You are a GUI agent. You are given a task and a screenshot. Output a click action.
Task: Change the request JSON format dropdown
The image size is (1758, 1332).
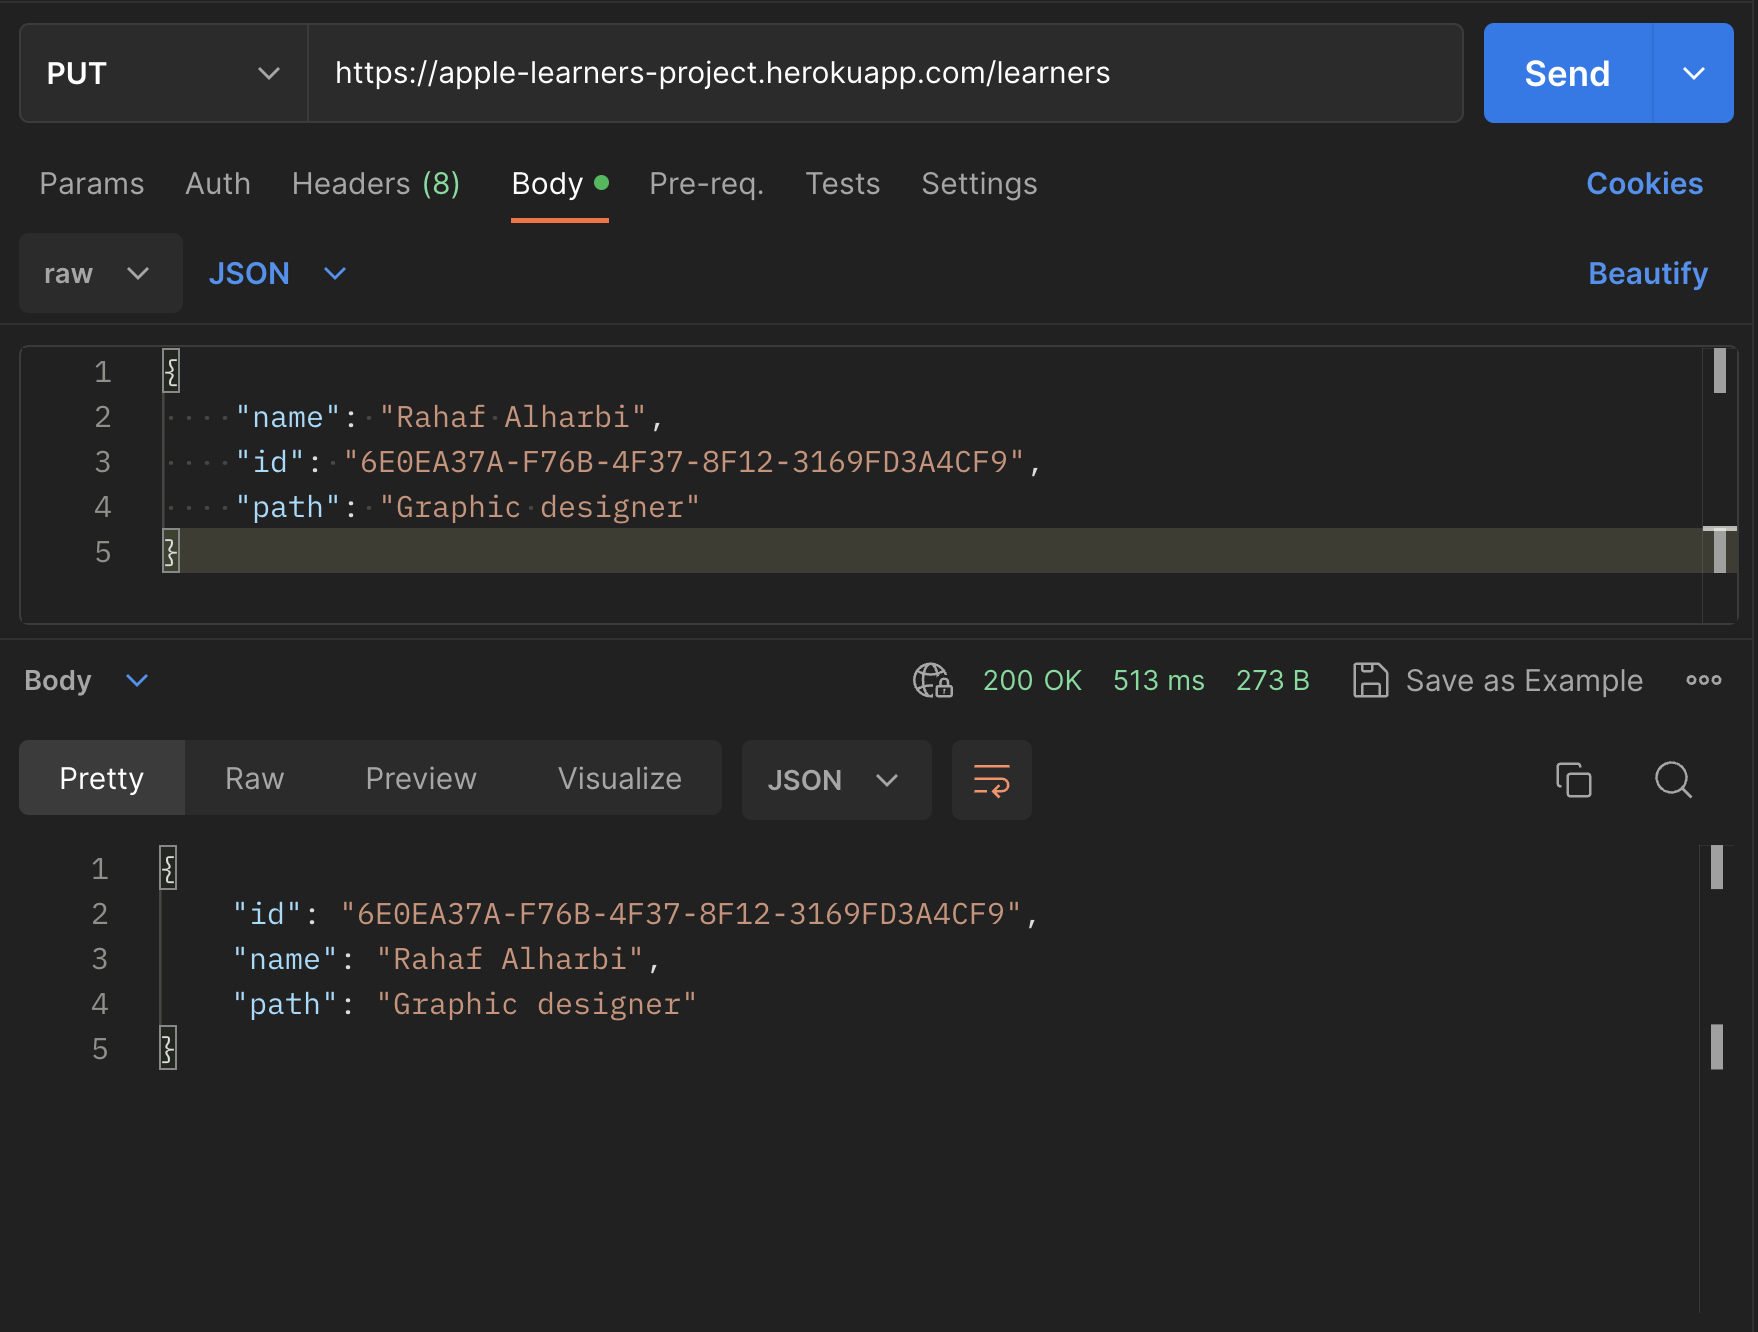277,273
